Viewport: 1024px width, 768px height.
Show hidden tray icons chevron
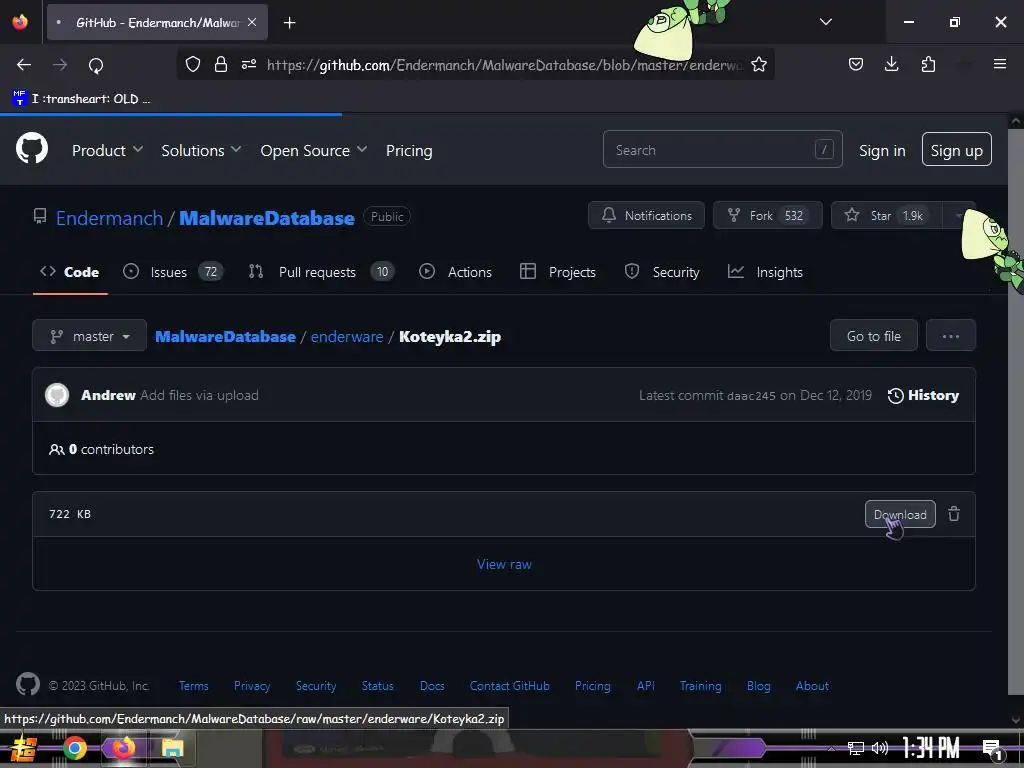(831, 748)
